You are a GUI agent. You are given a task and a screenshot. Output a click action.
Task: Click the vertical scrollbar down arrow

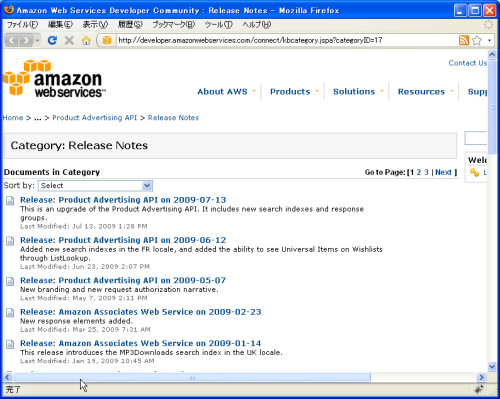pos(492,367)
